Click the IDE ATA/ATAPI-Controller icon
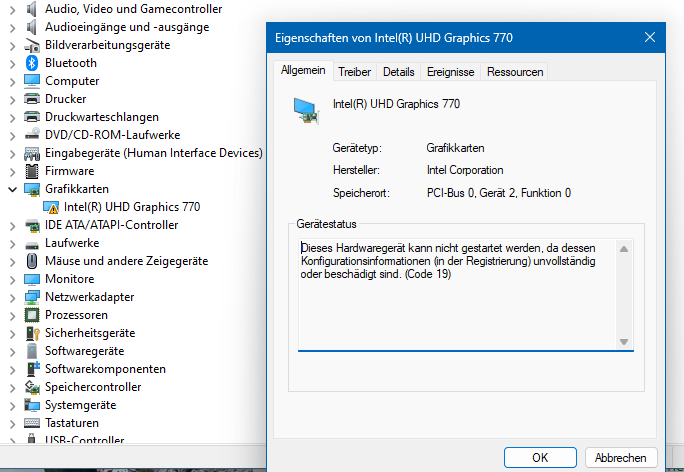This screenshot has height=472, width=684. tap(32, 225)
